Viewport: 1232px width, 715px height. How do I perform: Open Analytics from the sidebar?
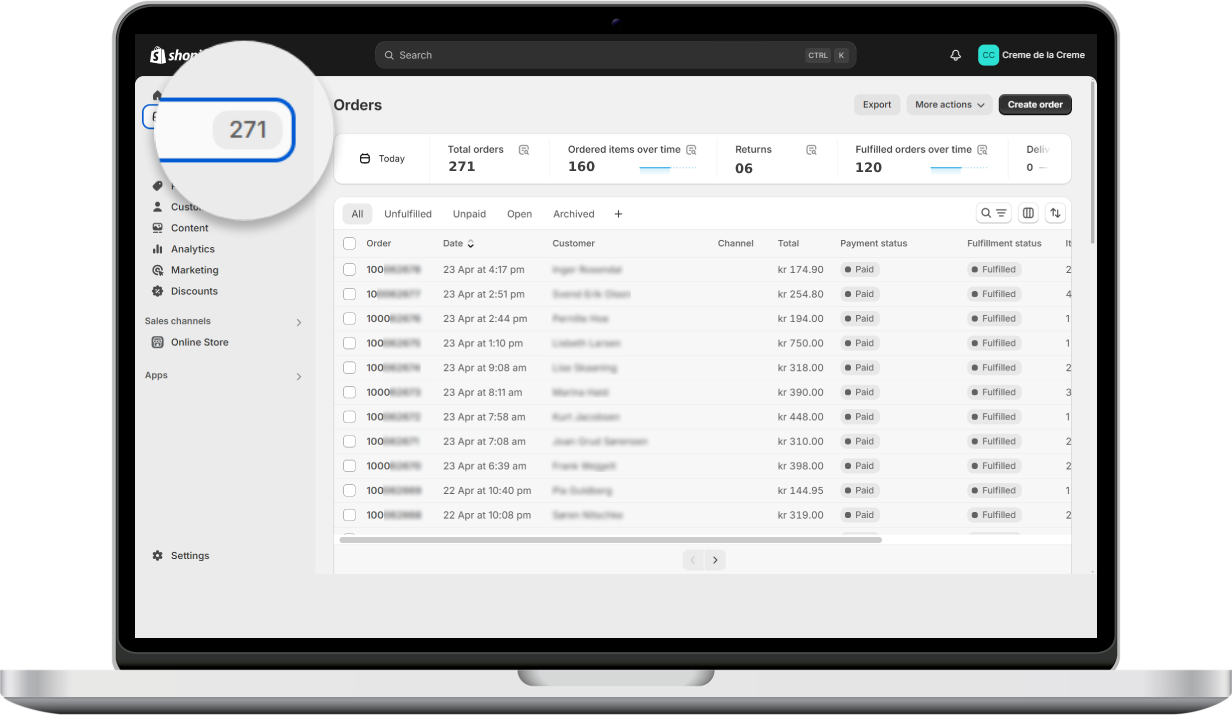(x=192, y=249)
